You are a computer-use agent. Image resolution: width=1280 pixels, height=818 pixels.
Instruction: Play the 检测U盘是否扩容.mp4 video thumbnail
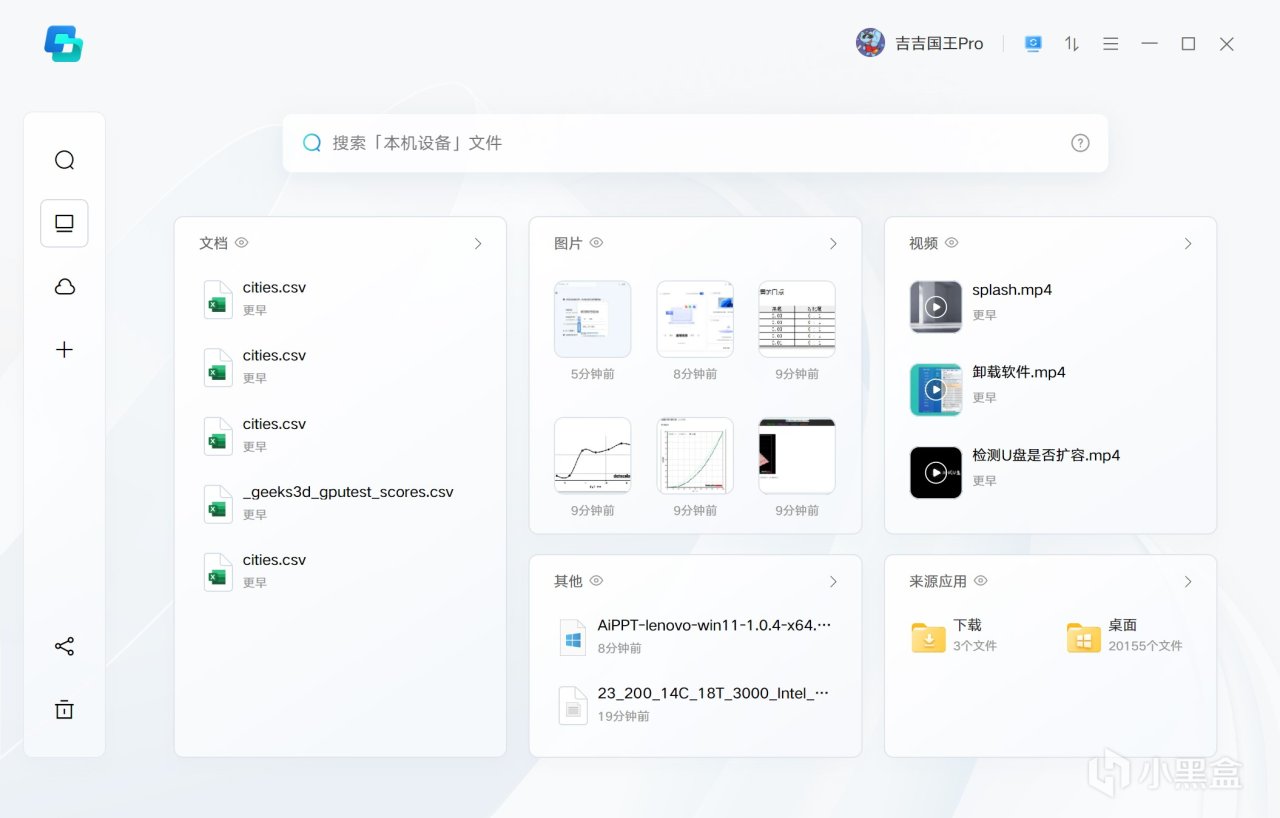click(x=936, y=473)
